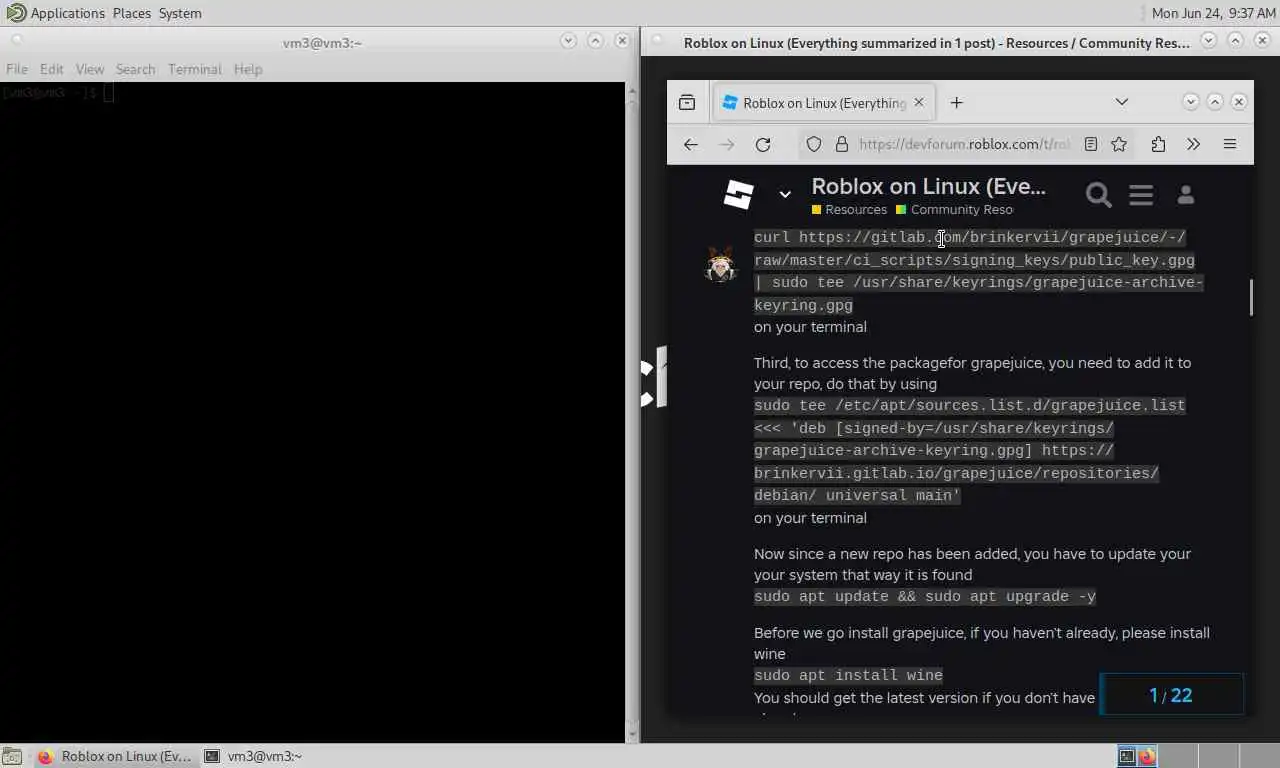Click the terminal window scrollbar
The height and width of the screenshot is (768, 1280).
pos(631,412)
